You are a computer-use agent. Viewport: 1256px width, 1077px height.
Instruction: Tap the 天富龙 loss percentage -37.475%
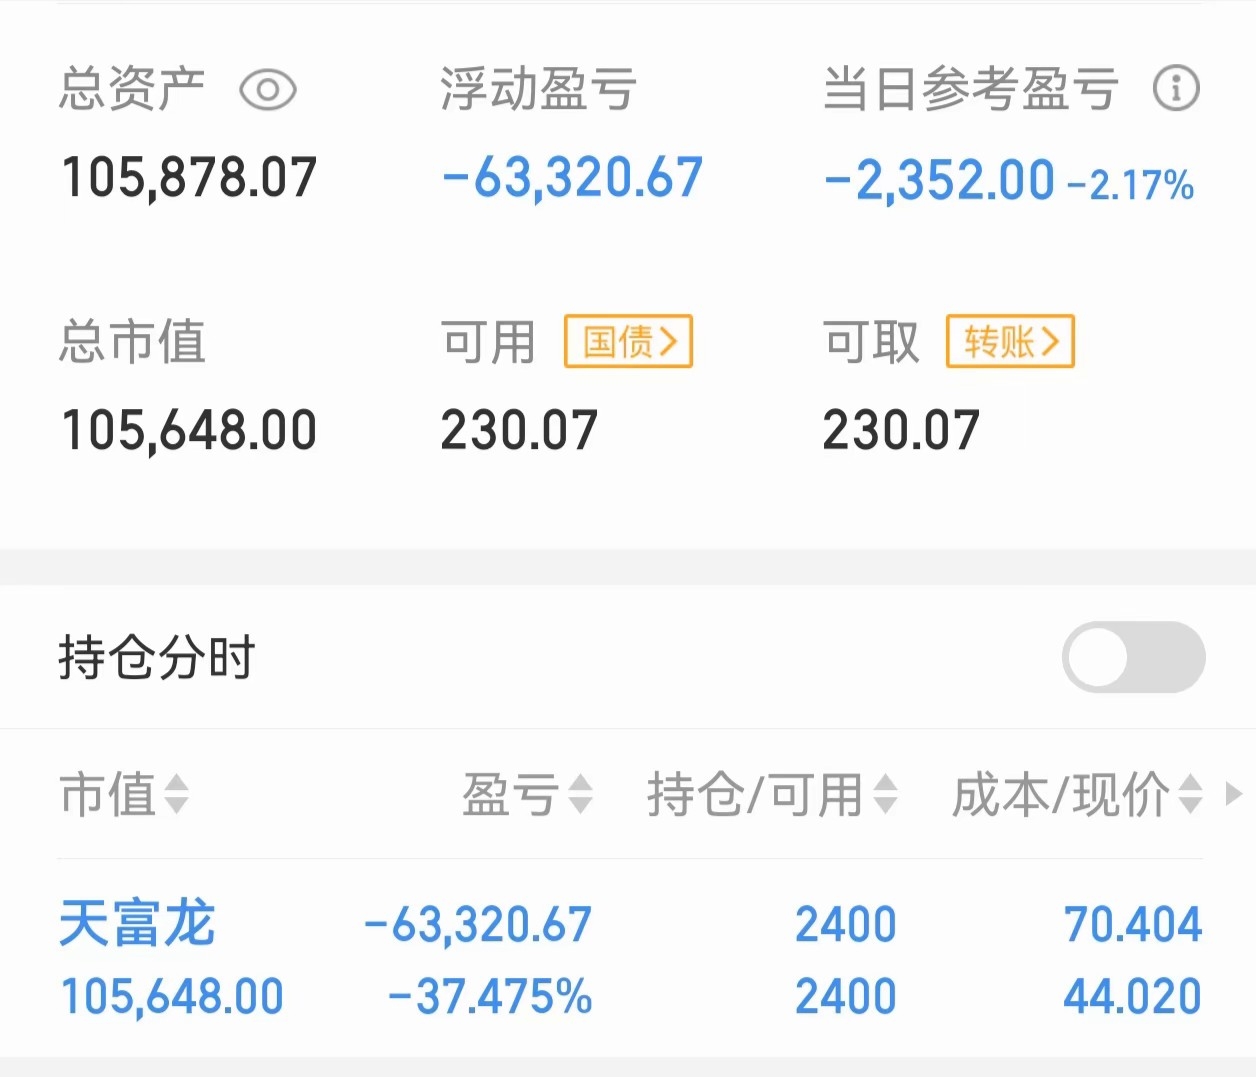pos(490,996)
